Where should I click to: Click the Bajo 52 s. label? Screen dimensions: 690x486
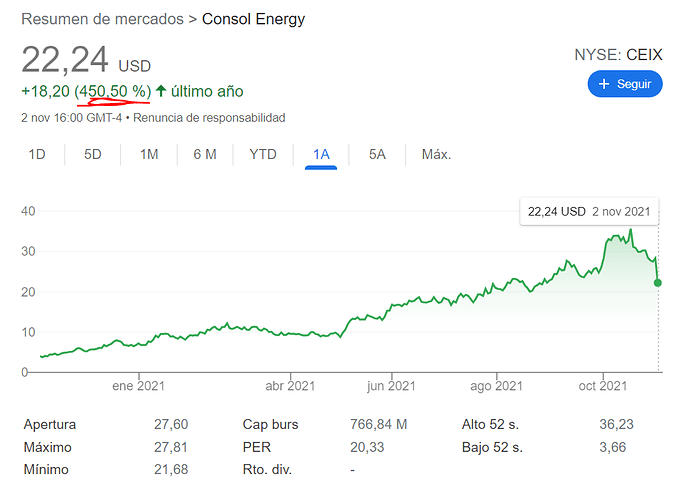[492, 447]
